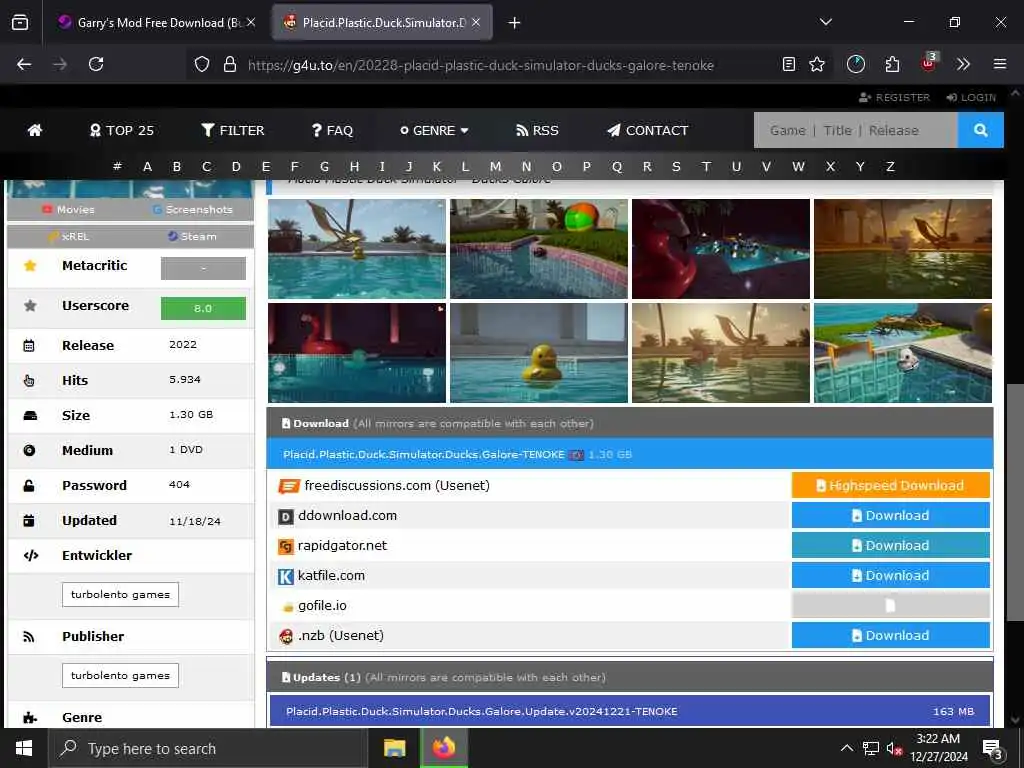Open the TOP 25 page

click(x=122, y=130)
